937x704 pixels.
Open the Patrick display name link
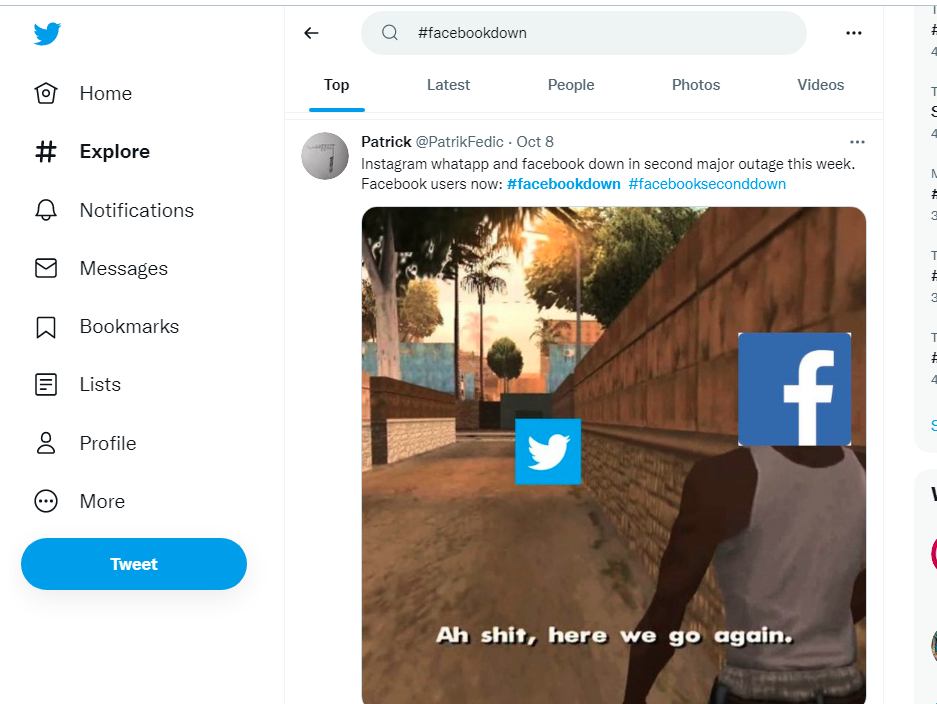tap(386, 142)
